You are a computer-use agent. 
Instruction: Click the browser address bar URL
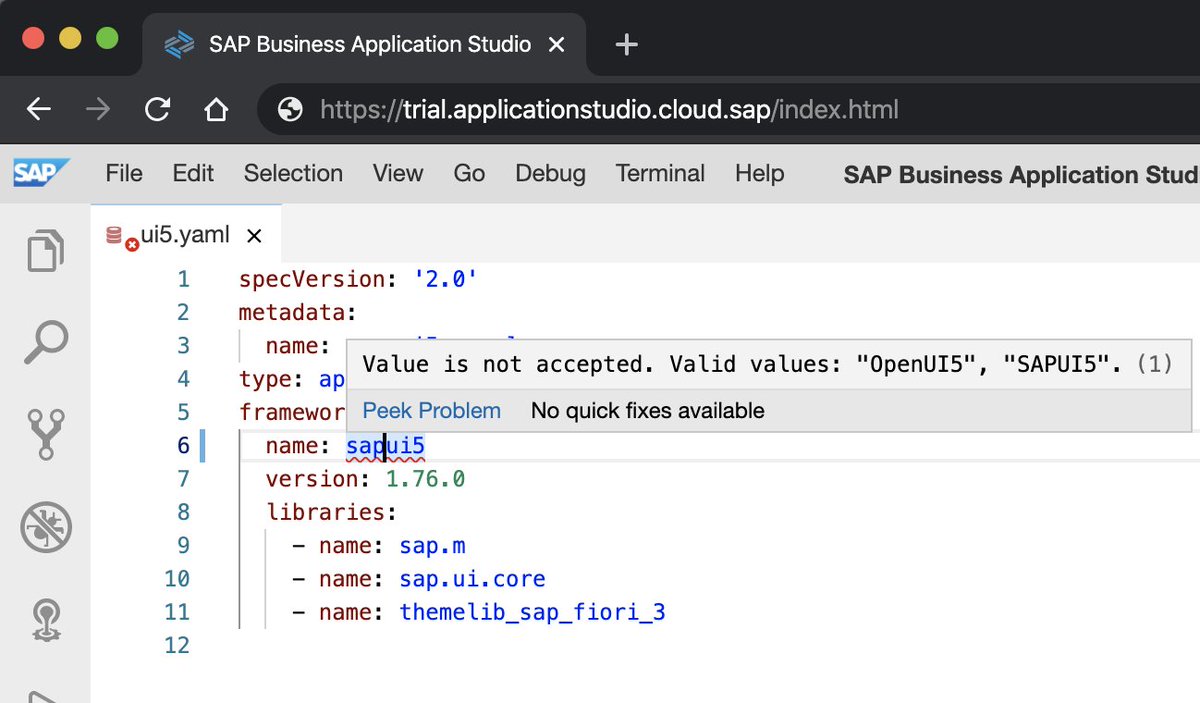pos(609,109)
